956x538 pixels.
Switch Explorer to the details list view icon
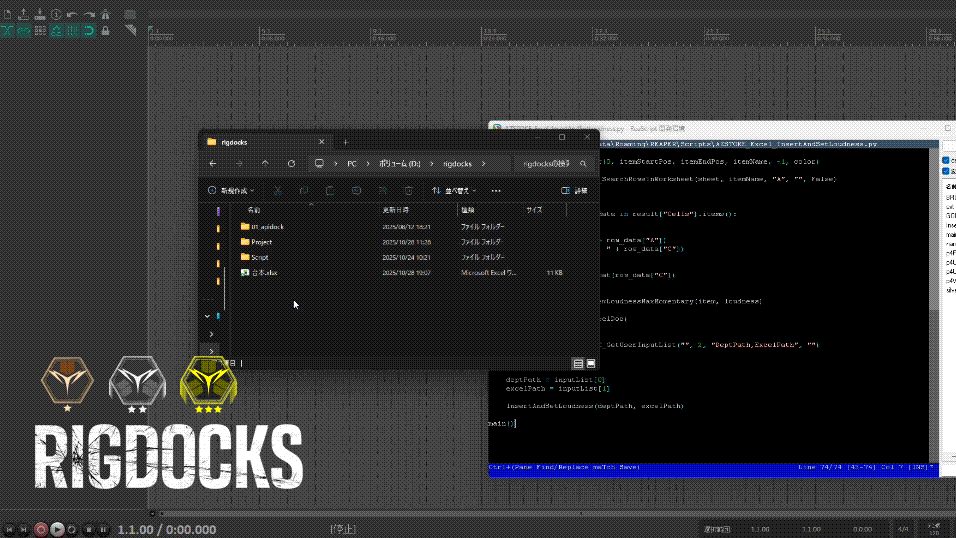click(x=578, y=364)
